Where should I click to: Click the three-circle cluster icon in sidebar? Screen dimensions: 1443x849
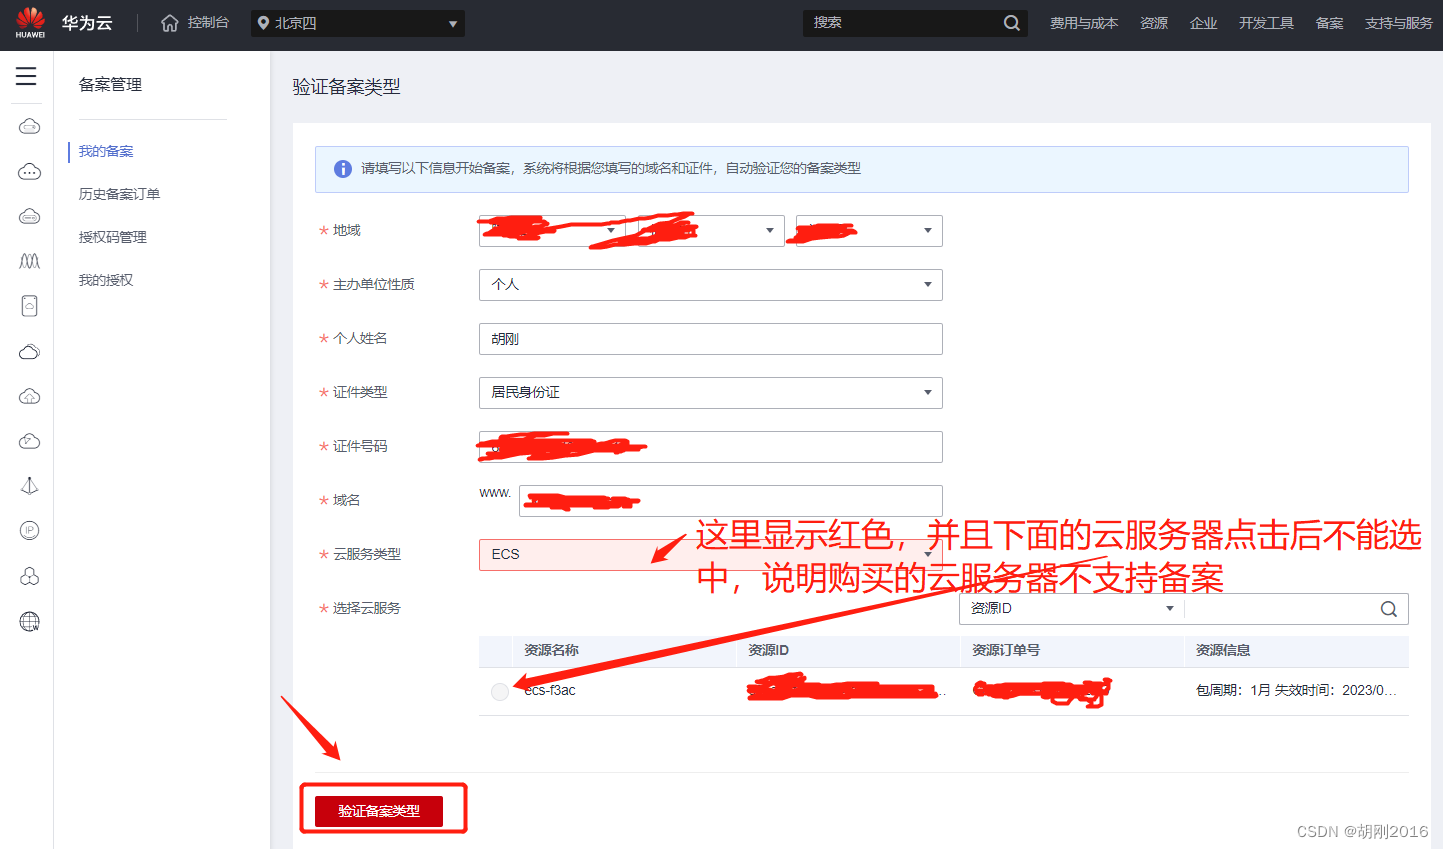click(30, 576)
